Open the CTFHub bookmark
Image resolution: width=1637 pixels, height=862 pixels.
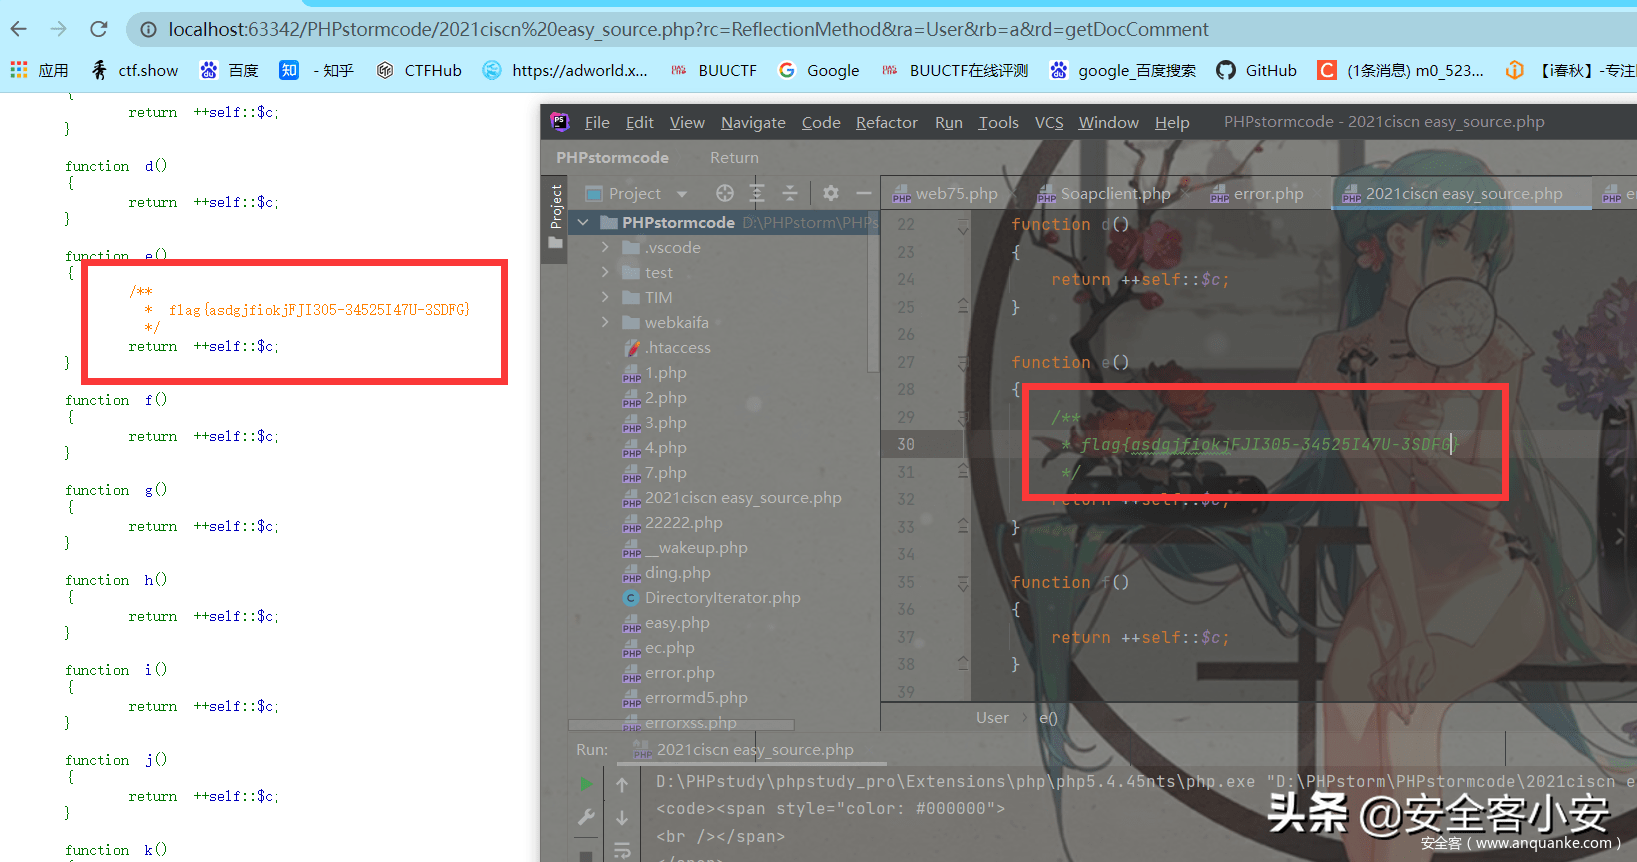419,70
